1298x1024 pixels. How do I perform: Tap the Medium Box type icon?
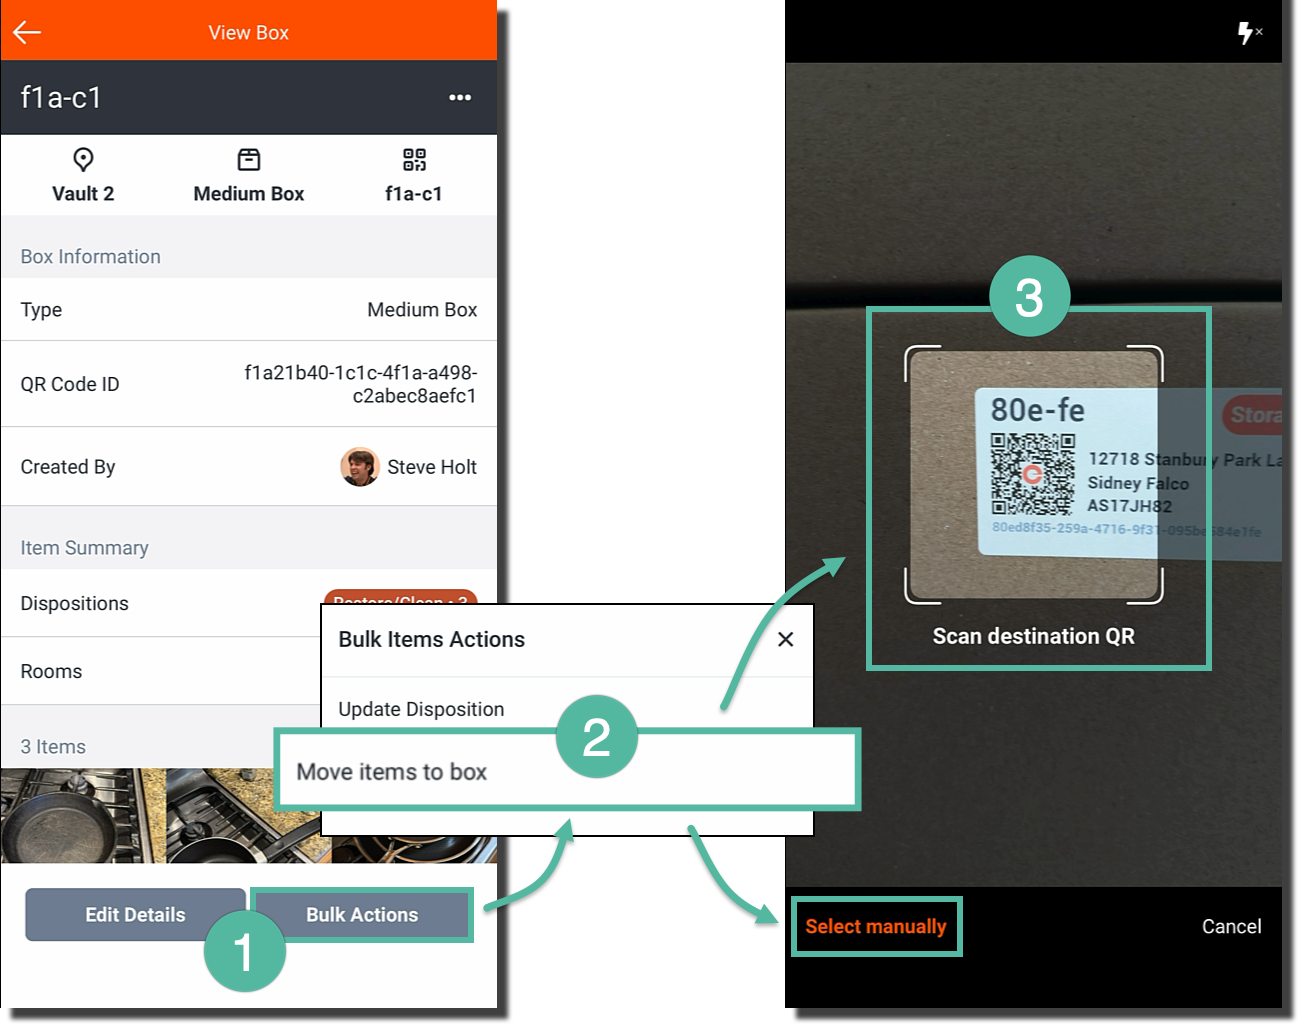[x=249, y=159]
